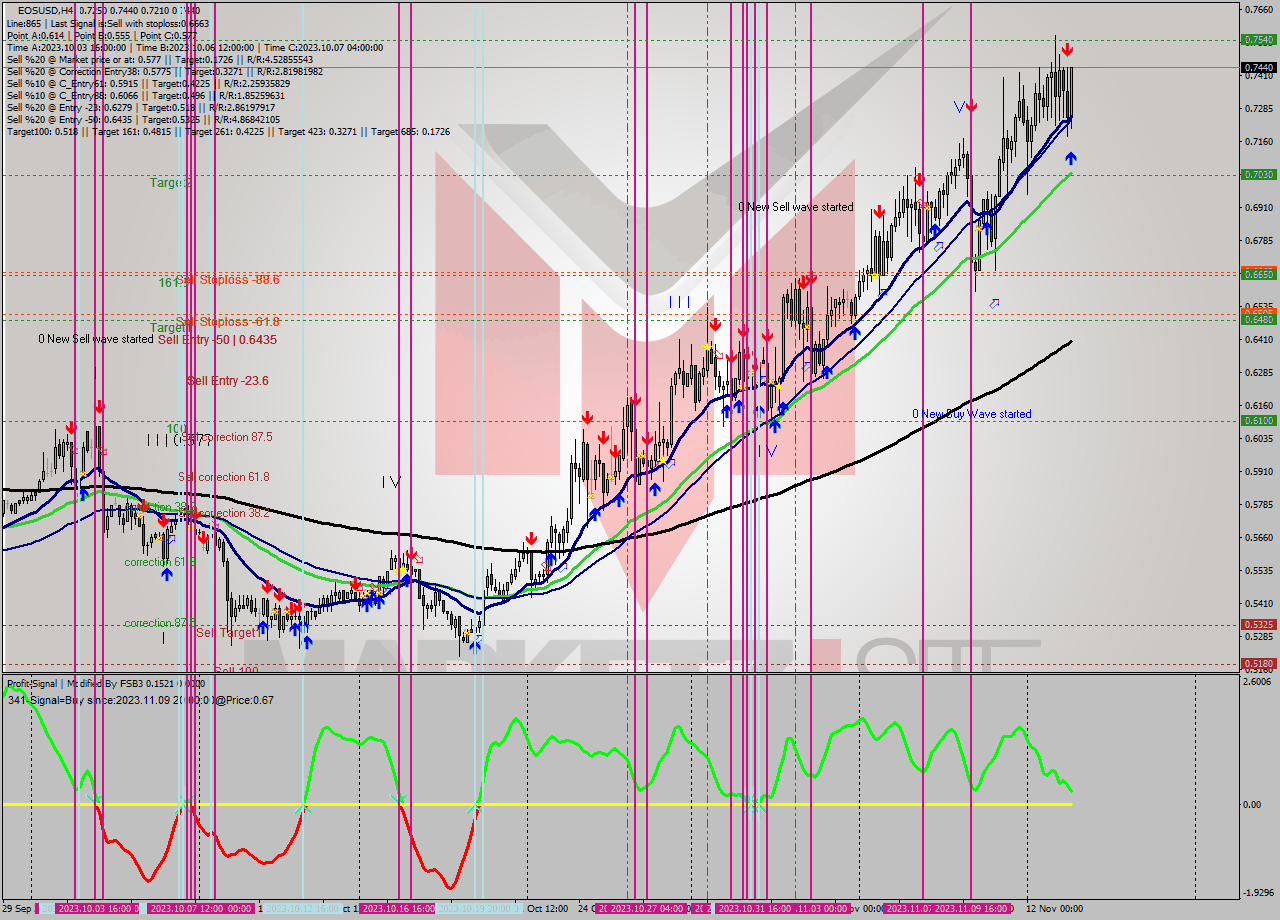Select the 'Target100: 0.518' targets info line
The image size is (1280, 920).
pyautogui.click(x=228, y=132)
